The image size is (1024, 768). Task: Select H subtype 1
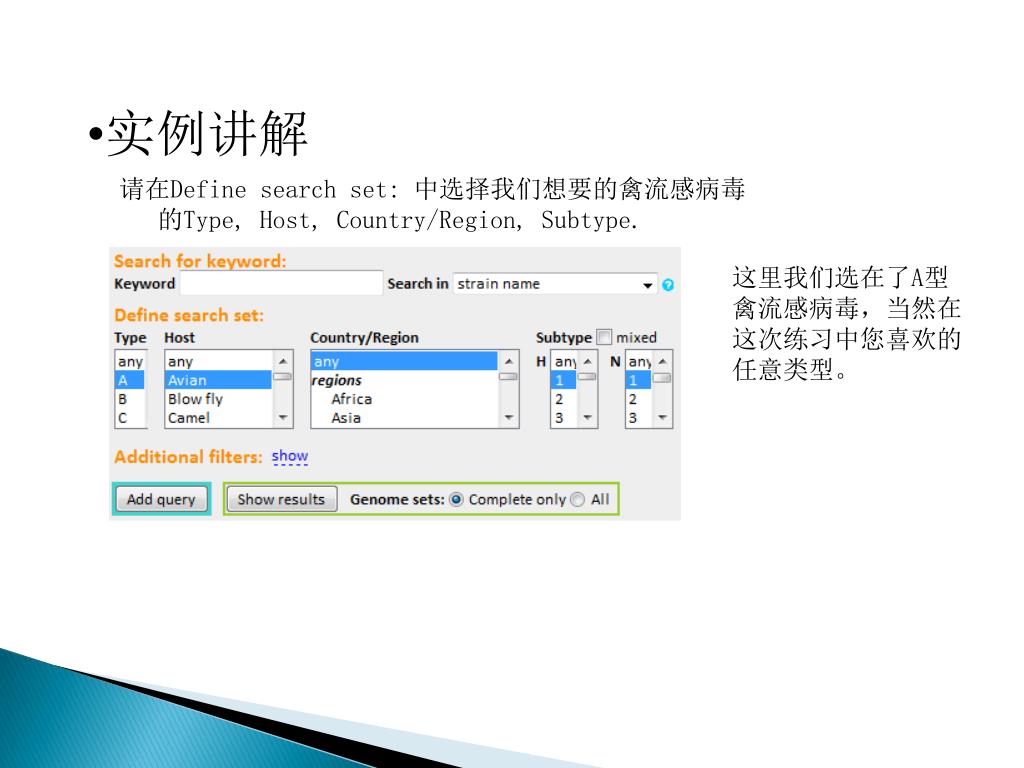(x=564, y=380)
